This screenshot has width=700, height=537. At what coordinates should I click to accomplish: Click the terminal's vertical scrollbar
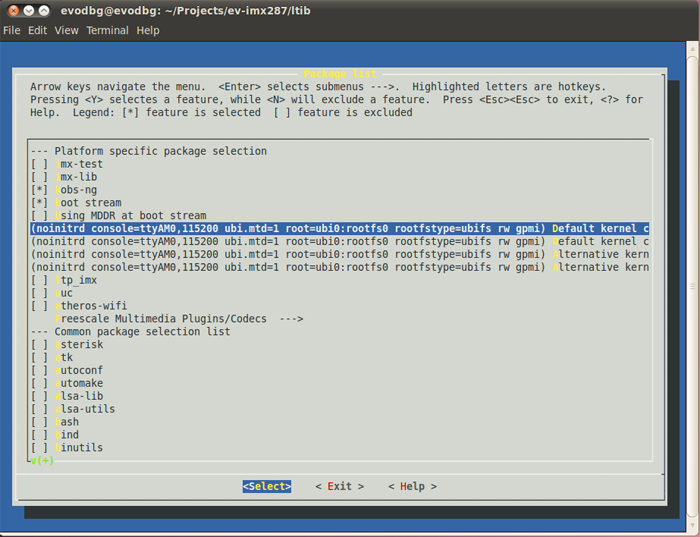click(x=693, y=280)
